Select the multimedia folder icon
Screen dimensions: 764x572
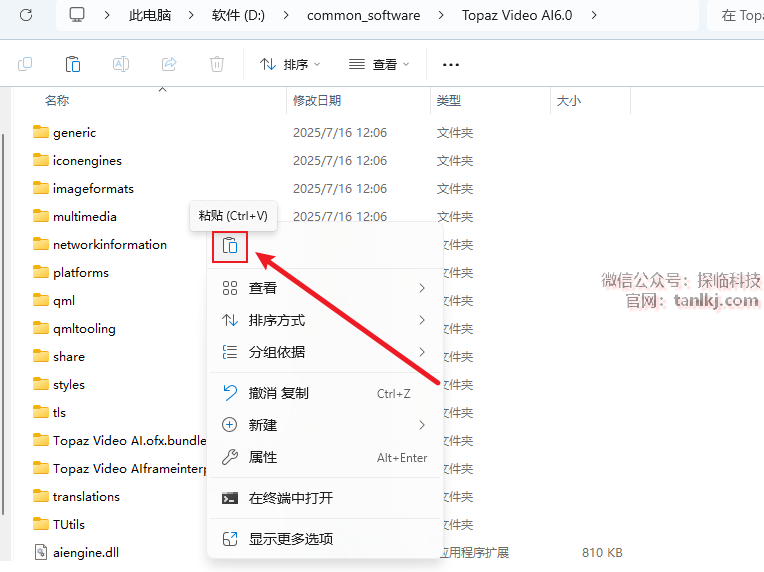click(x=41, y=216)
